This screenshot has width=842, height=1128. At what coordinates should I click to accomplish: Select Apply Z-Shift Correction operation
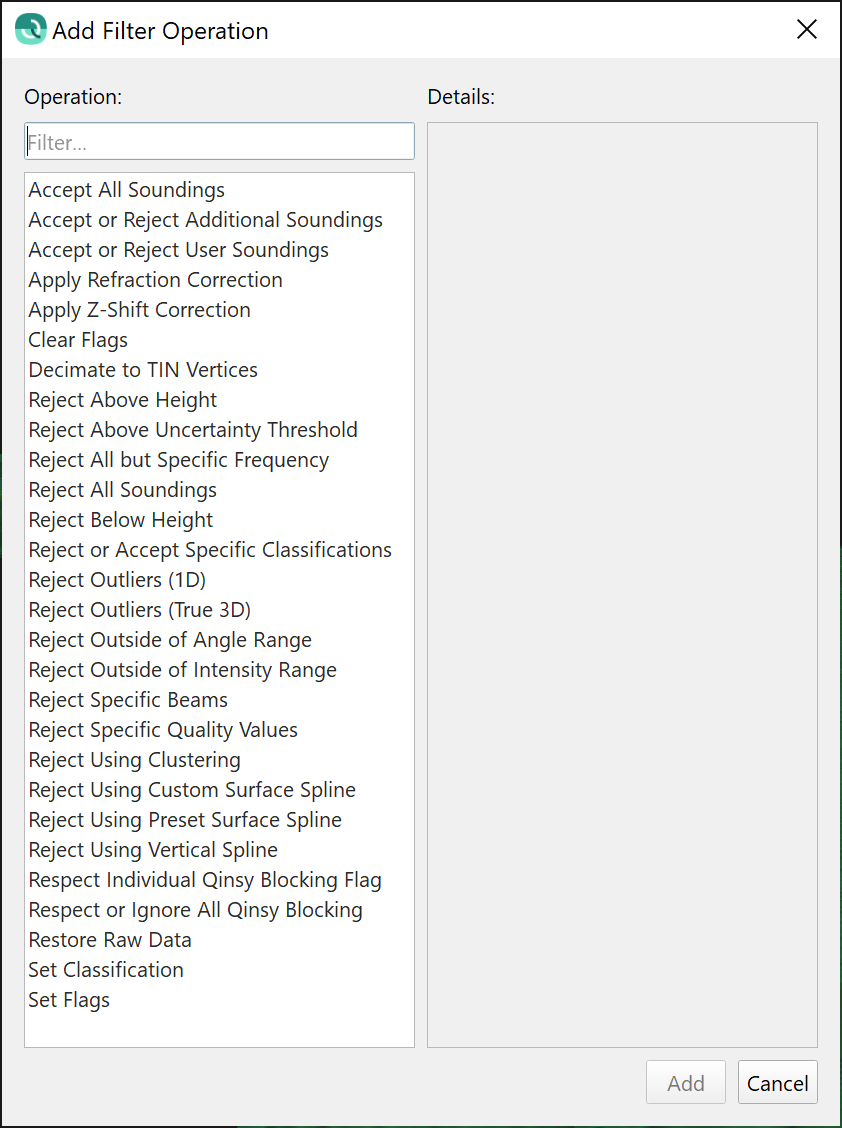tap(140, 310)
